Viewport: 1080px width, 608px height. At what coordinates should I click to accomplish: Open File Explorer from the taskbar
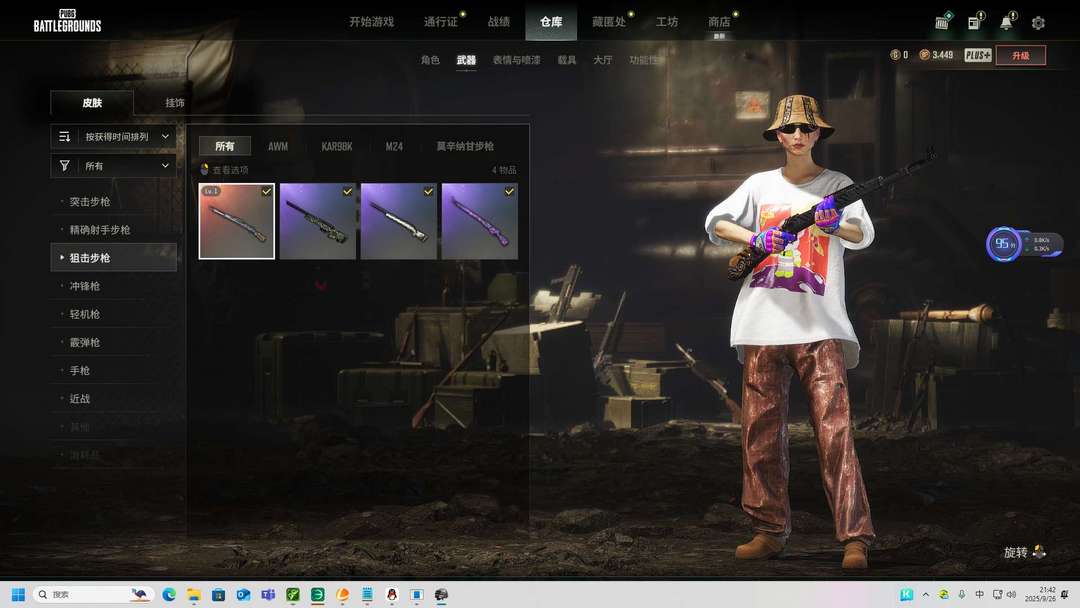tap(194, 594)
